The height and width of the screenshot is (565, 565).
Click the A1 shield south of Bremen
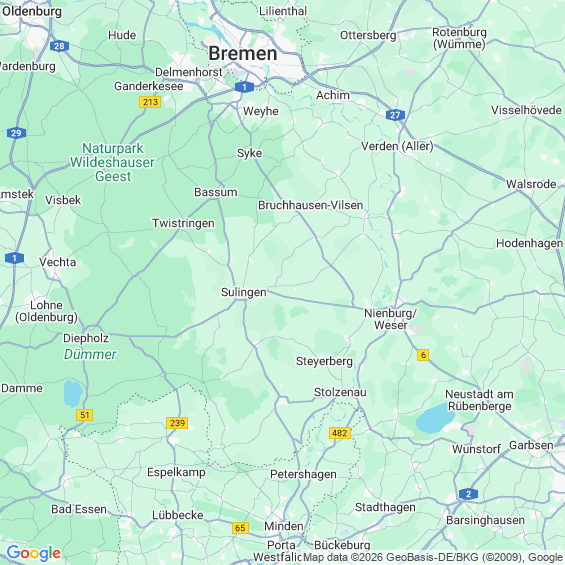coord(244,87)
